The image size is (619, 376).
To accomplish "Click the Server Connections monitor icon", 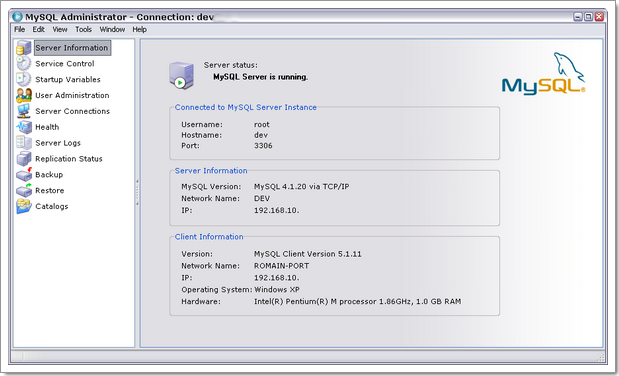I will [x=24, y=111].
